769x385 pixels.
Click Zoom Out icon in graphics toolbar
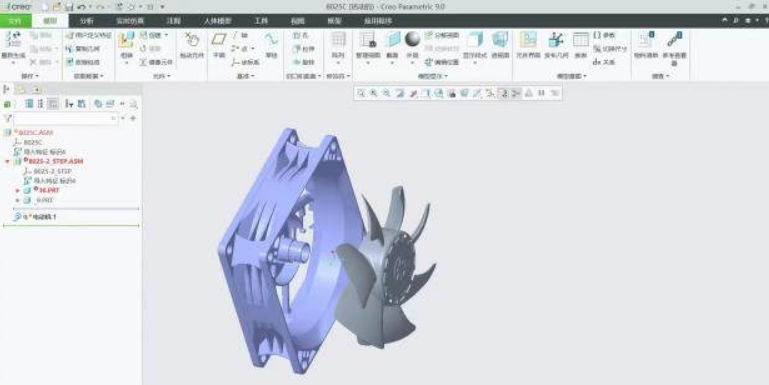pyautogui.click(x=386, y=93)
